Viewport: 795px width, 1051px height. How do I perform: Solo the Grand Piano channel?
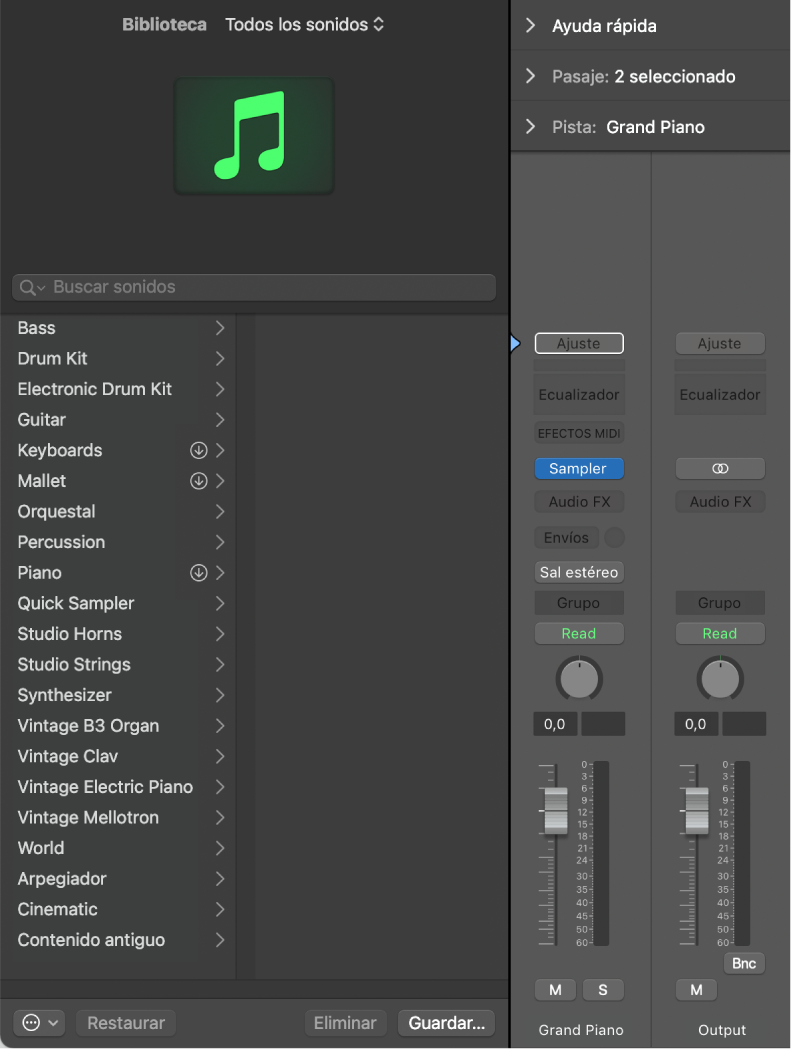click(x=603, y=990)
